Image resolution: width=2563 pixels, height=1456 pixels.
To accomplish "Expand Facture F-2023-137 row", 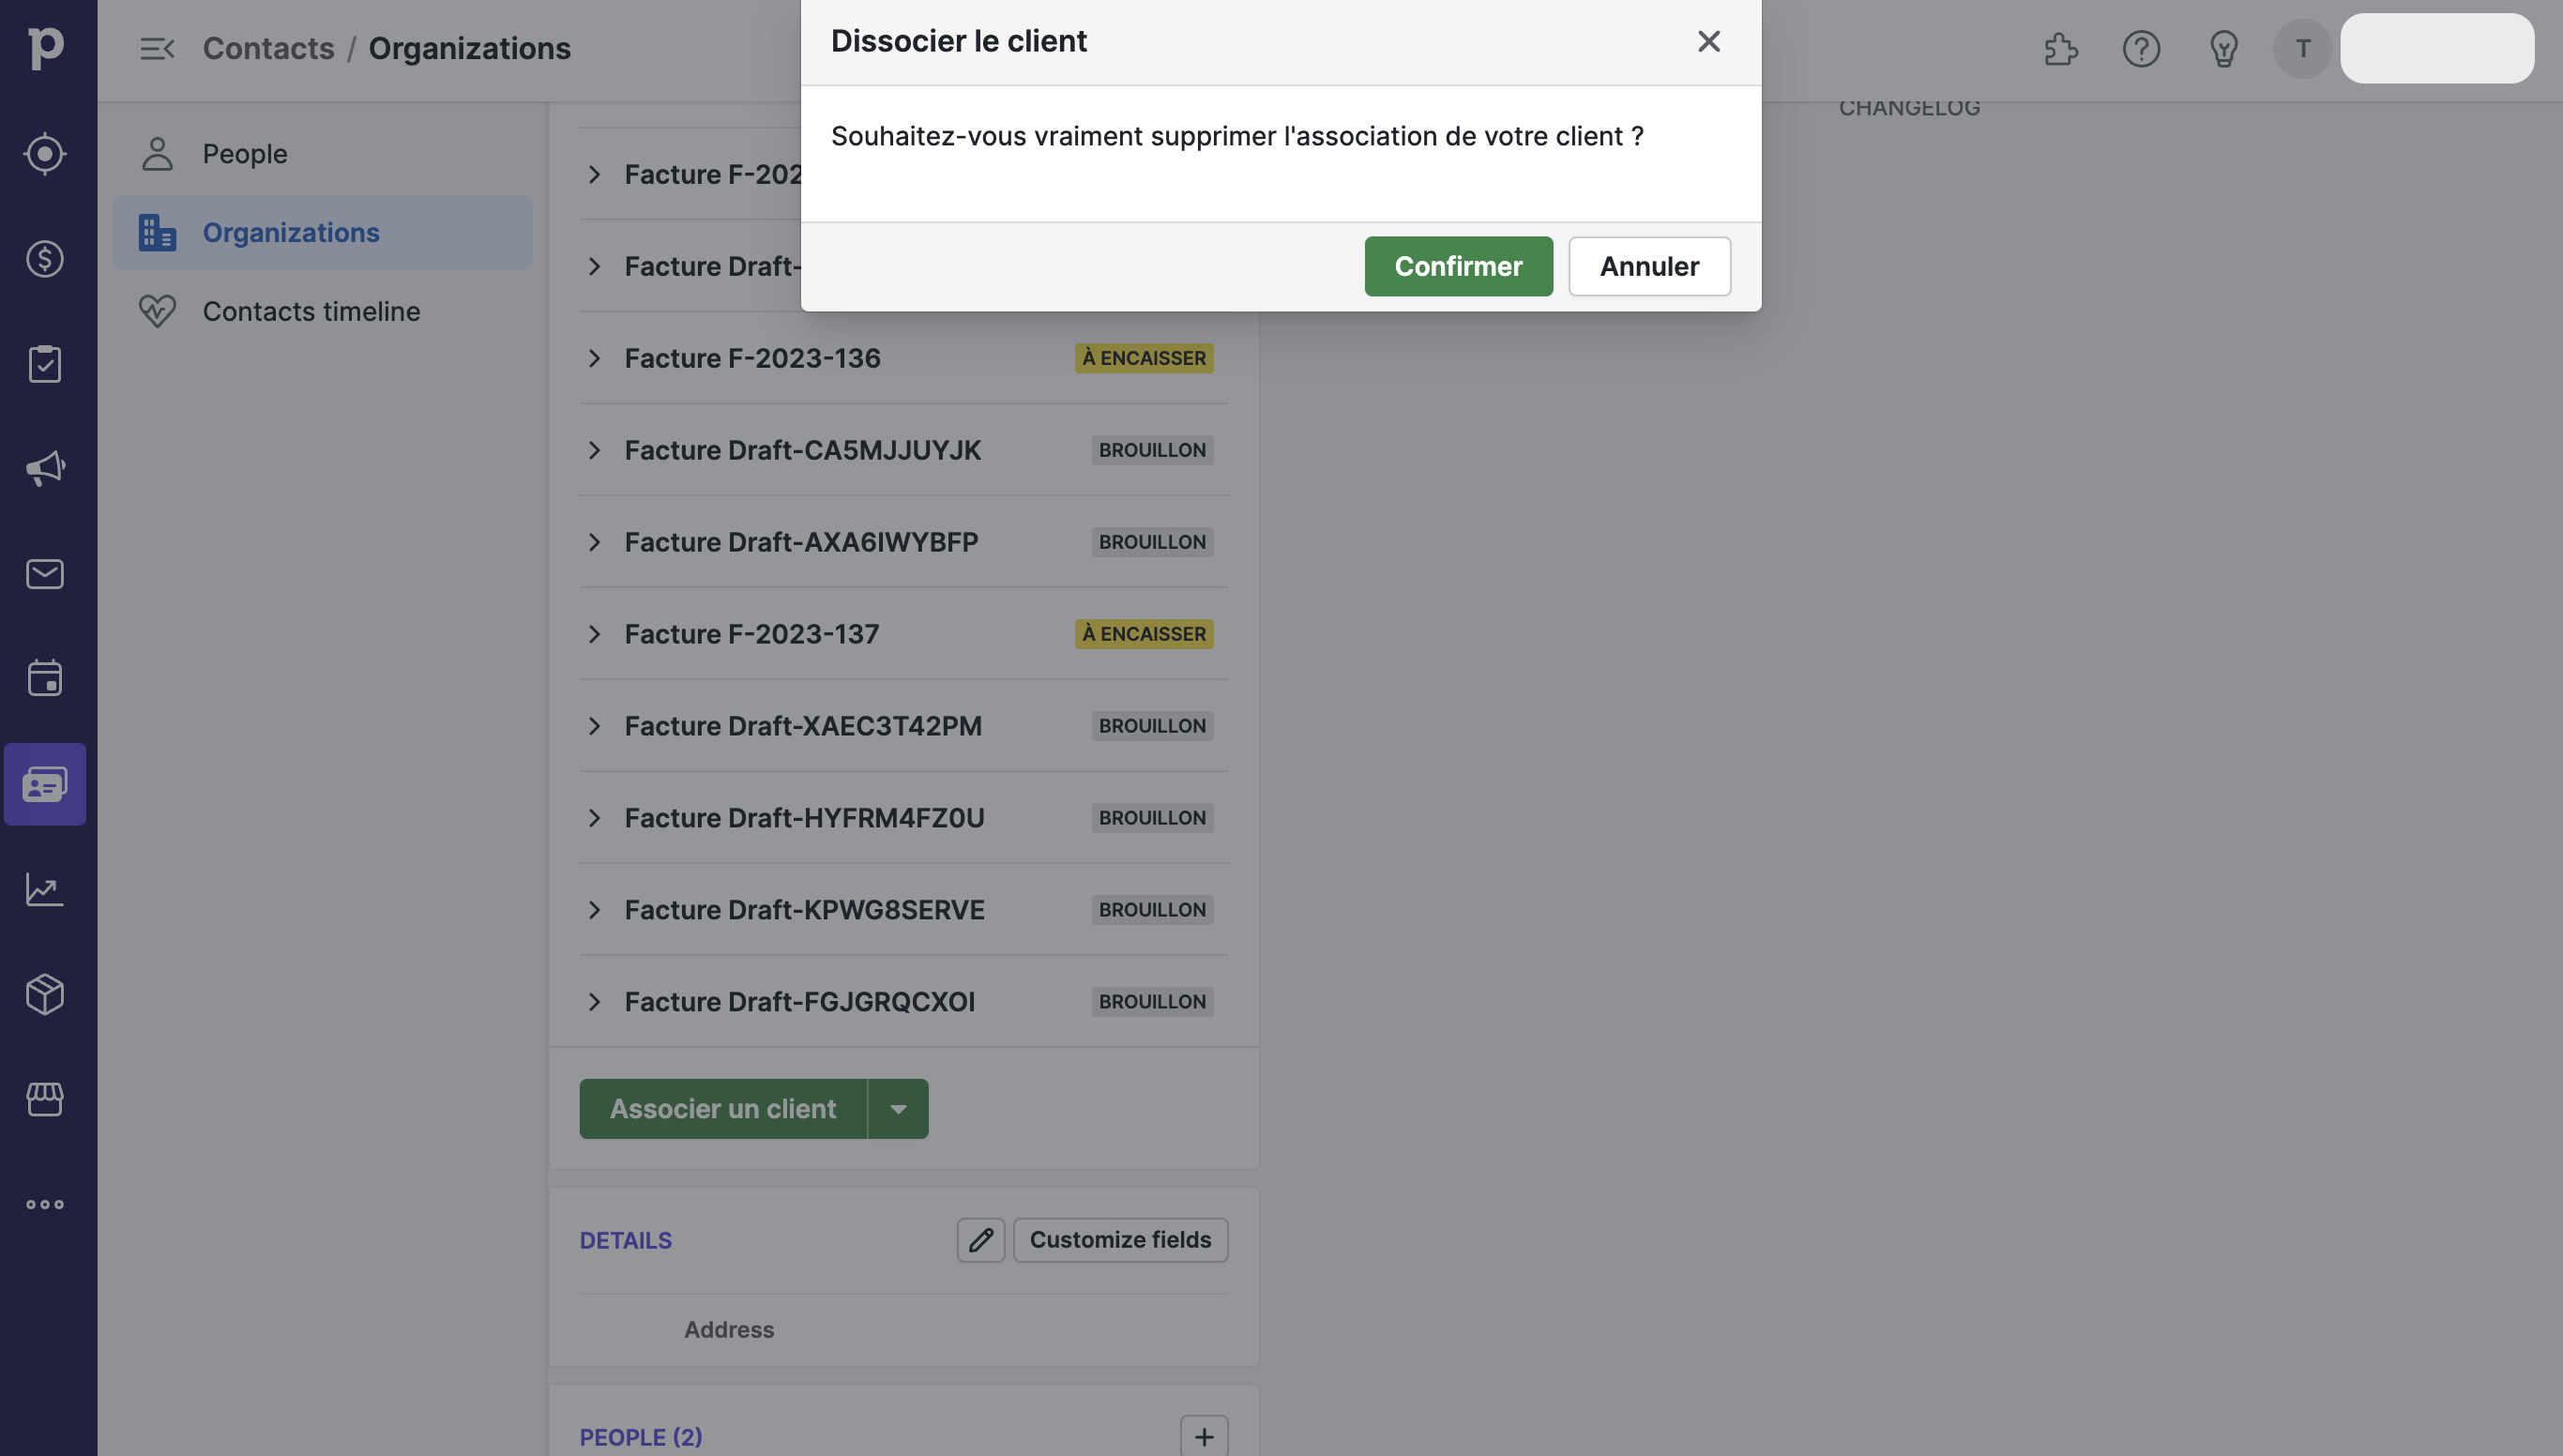I will 594,634.
